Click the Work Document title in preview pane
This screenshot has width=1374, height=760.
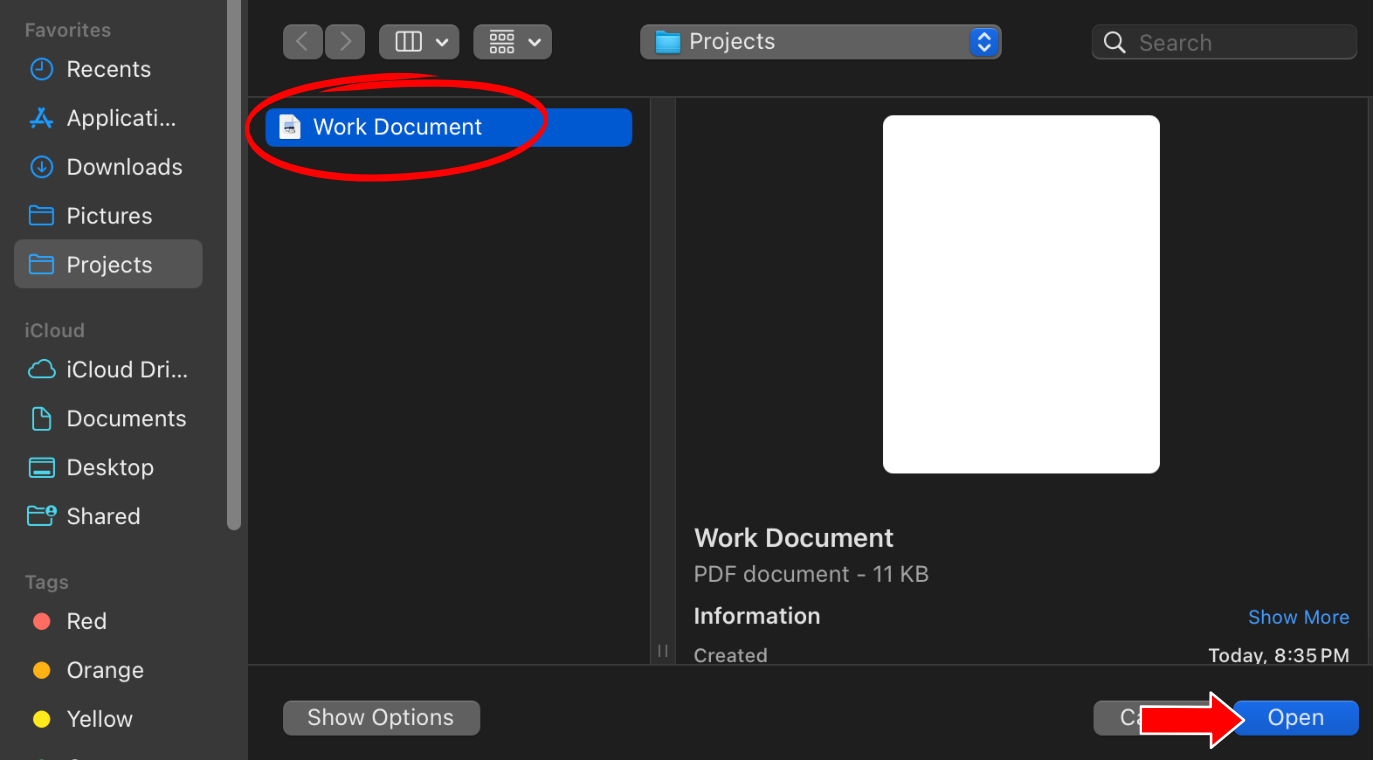794,538
